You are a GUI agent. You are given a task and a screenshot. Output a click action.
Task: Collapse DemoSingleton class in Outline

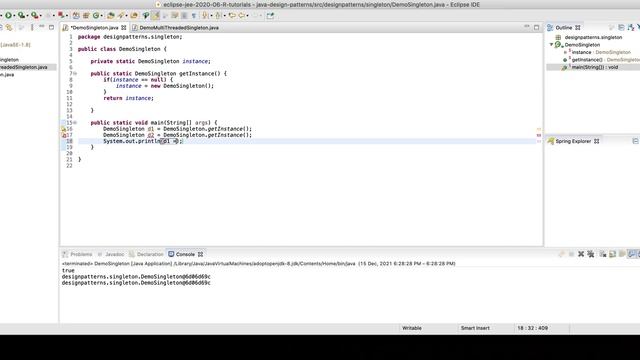click(551, 44)
